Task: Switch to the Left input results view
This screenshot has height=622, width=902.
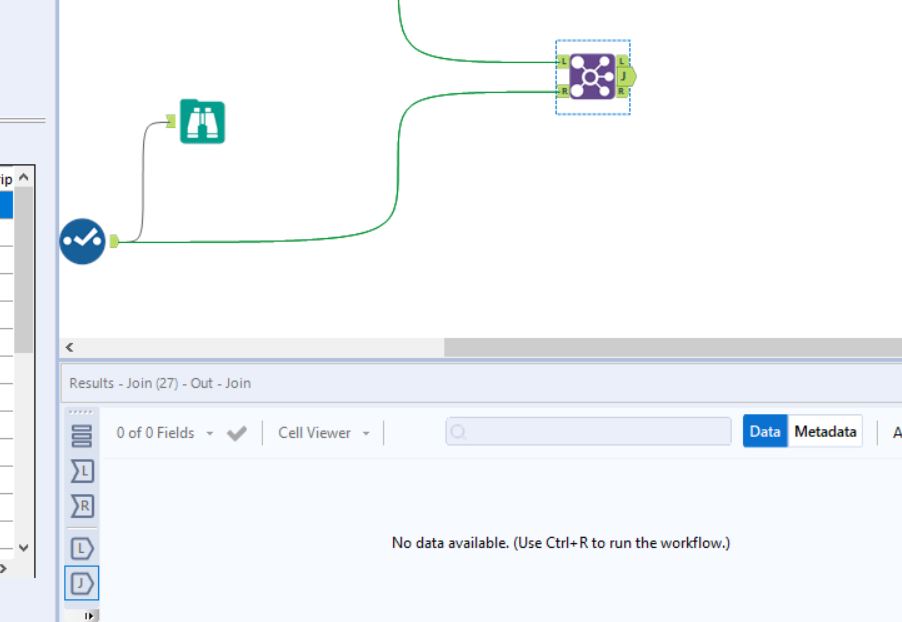Action: coord(82,471)
